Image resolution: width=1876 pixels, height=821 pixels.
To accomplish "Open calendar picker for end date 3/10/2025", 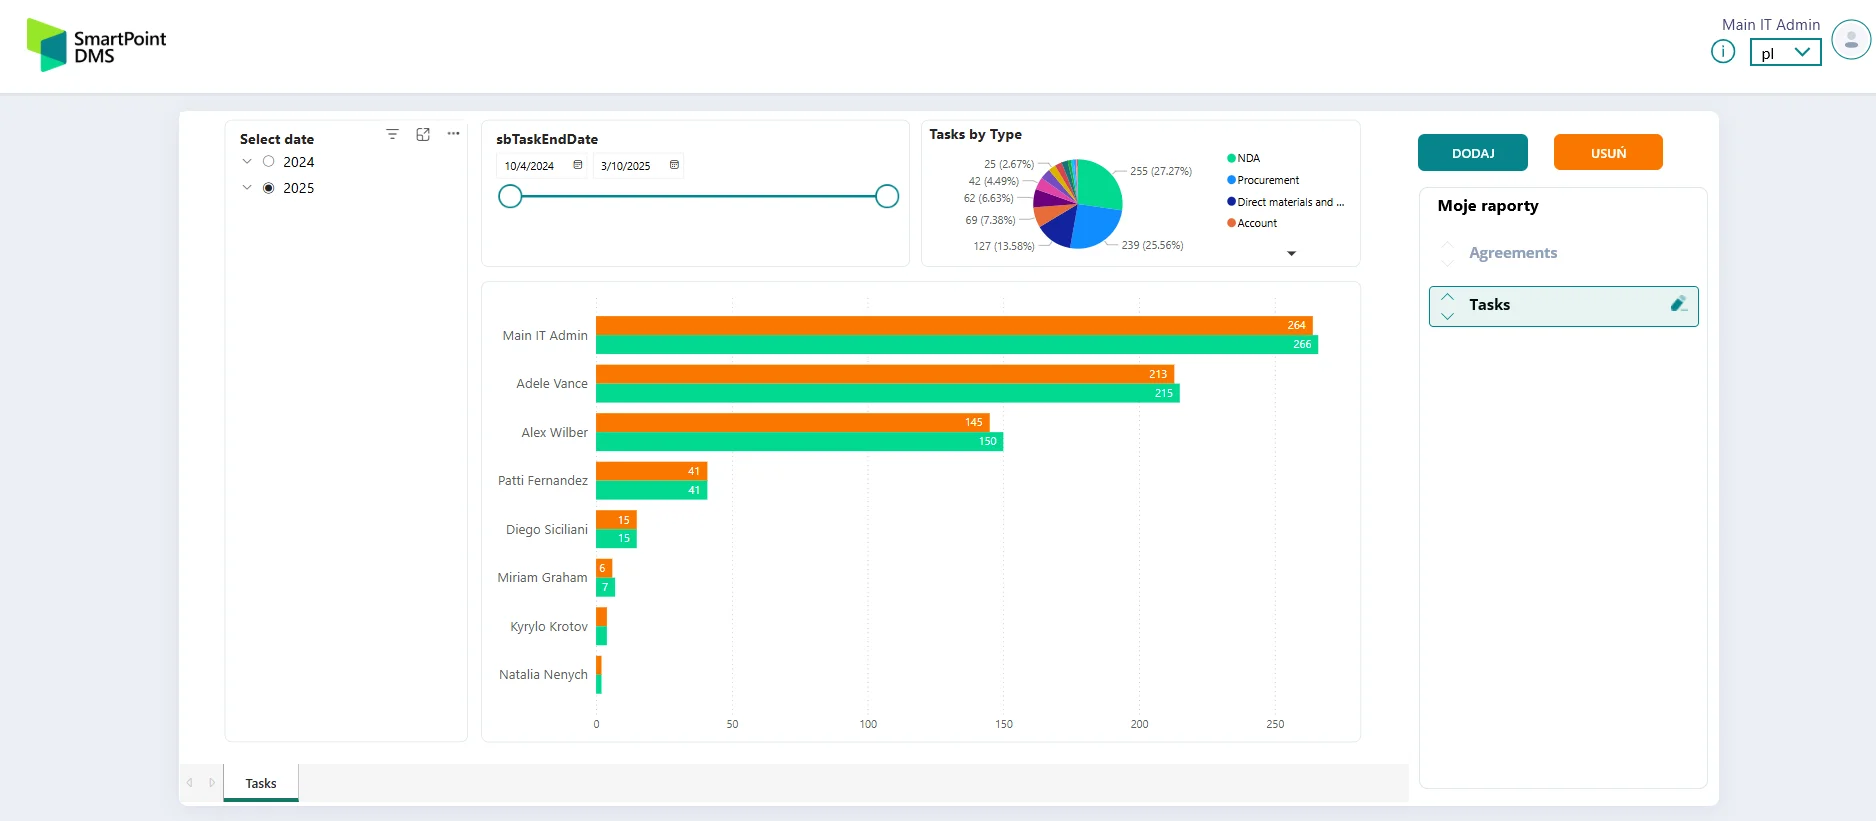I will coord(674,165).
